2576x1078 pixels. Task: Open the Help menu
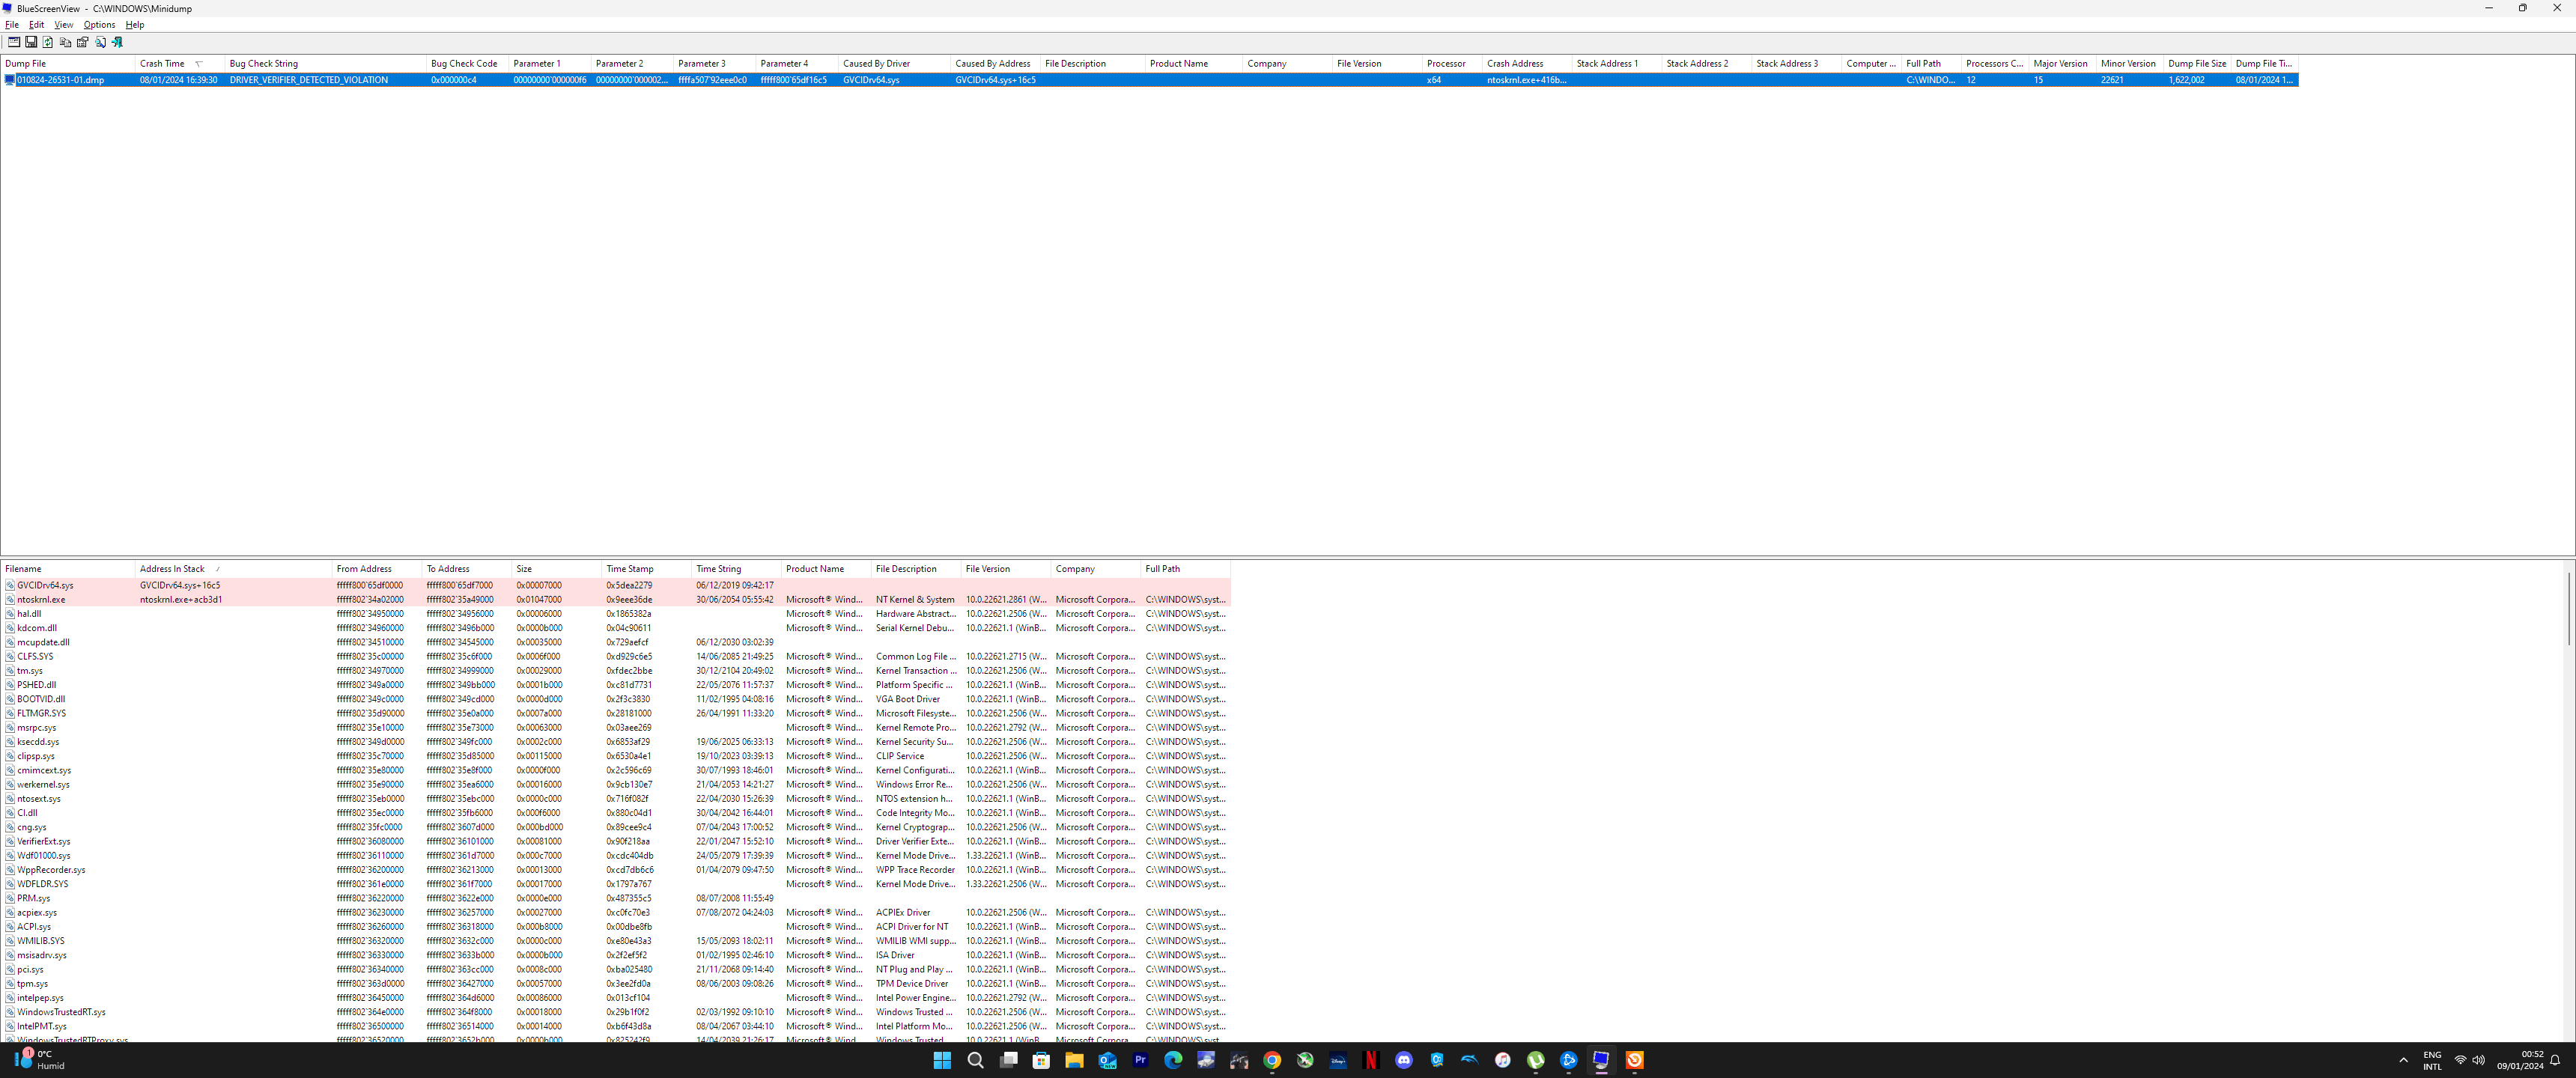pos(135,25)
